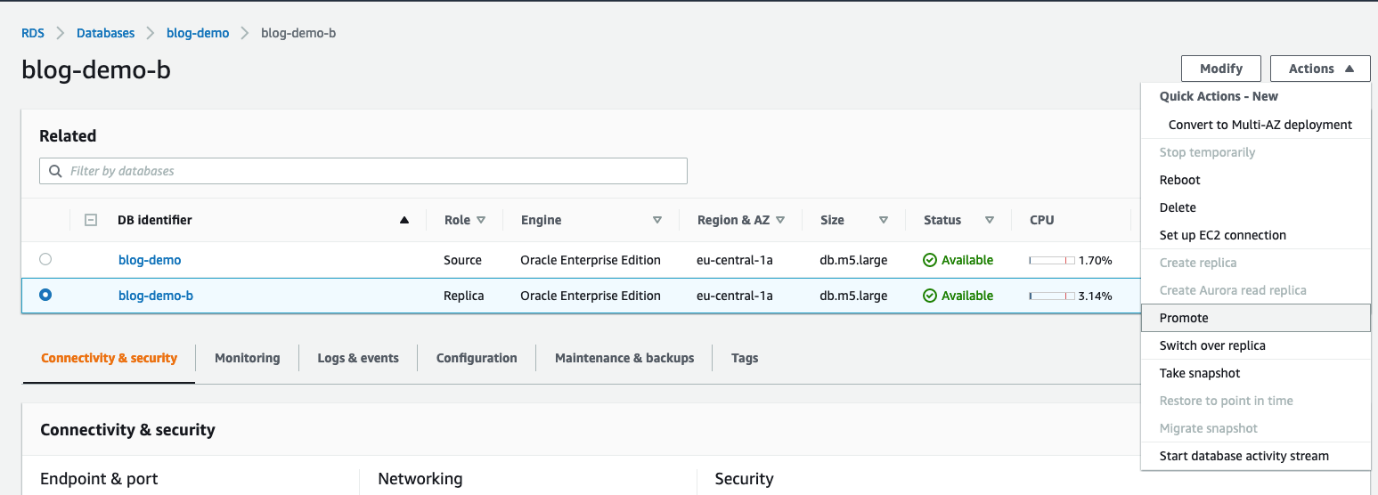Close the Actions dropdown menu button
Image resolution: width=1378 pixels, height=495 pixels.
(1320, 68)
